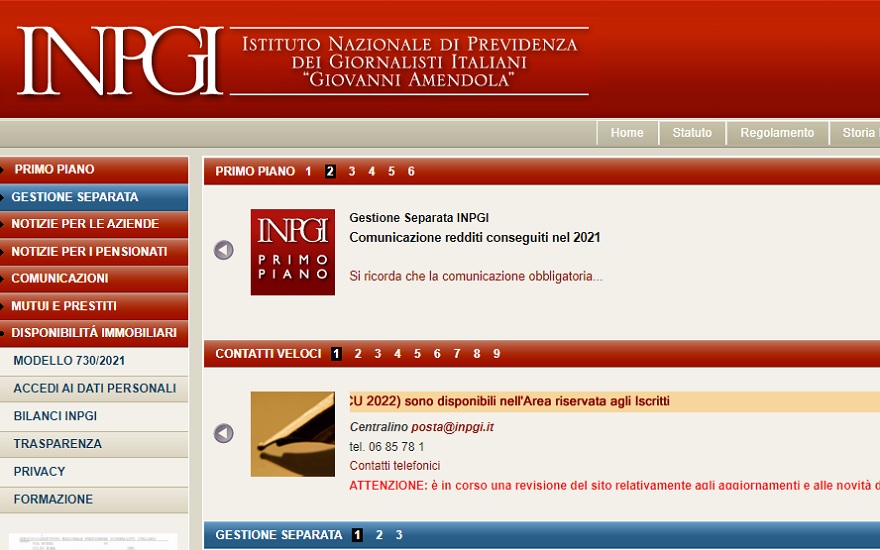The width and height of the screenshot is (880, 550).
Task: Open Notizie per le Aziende section
Action: [94, 224]
